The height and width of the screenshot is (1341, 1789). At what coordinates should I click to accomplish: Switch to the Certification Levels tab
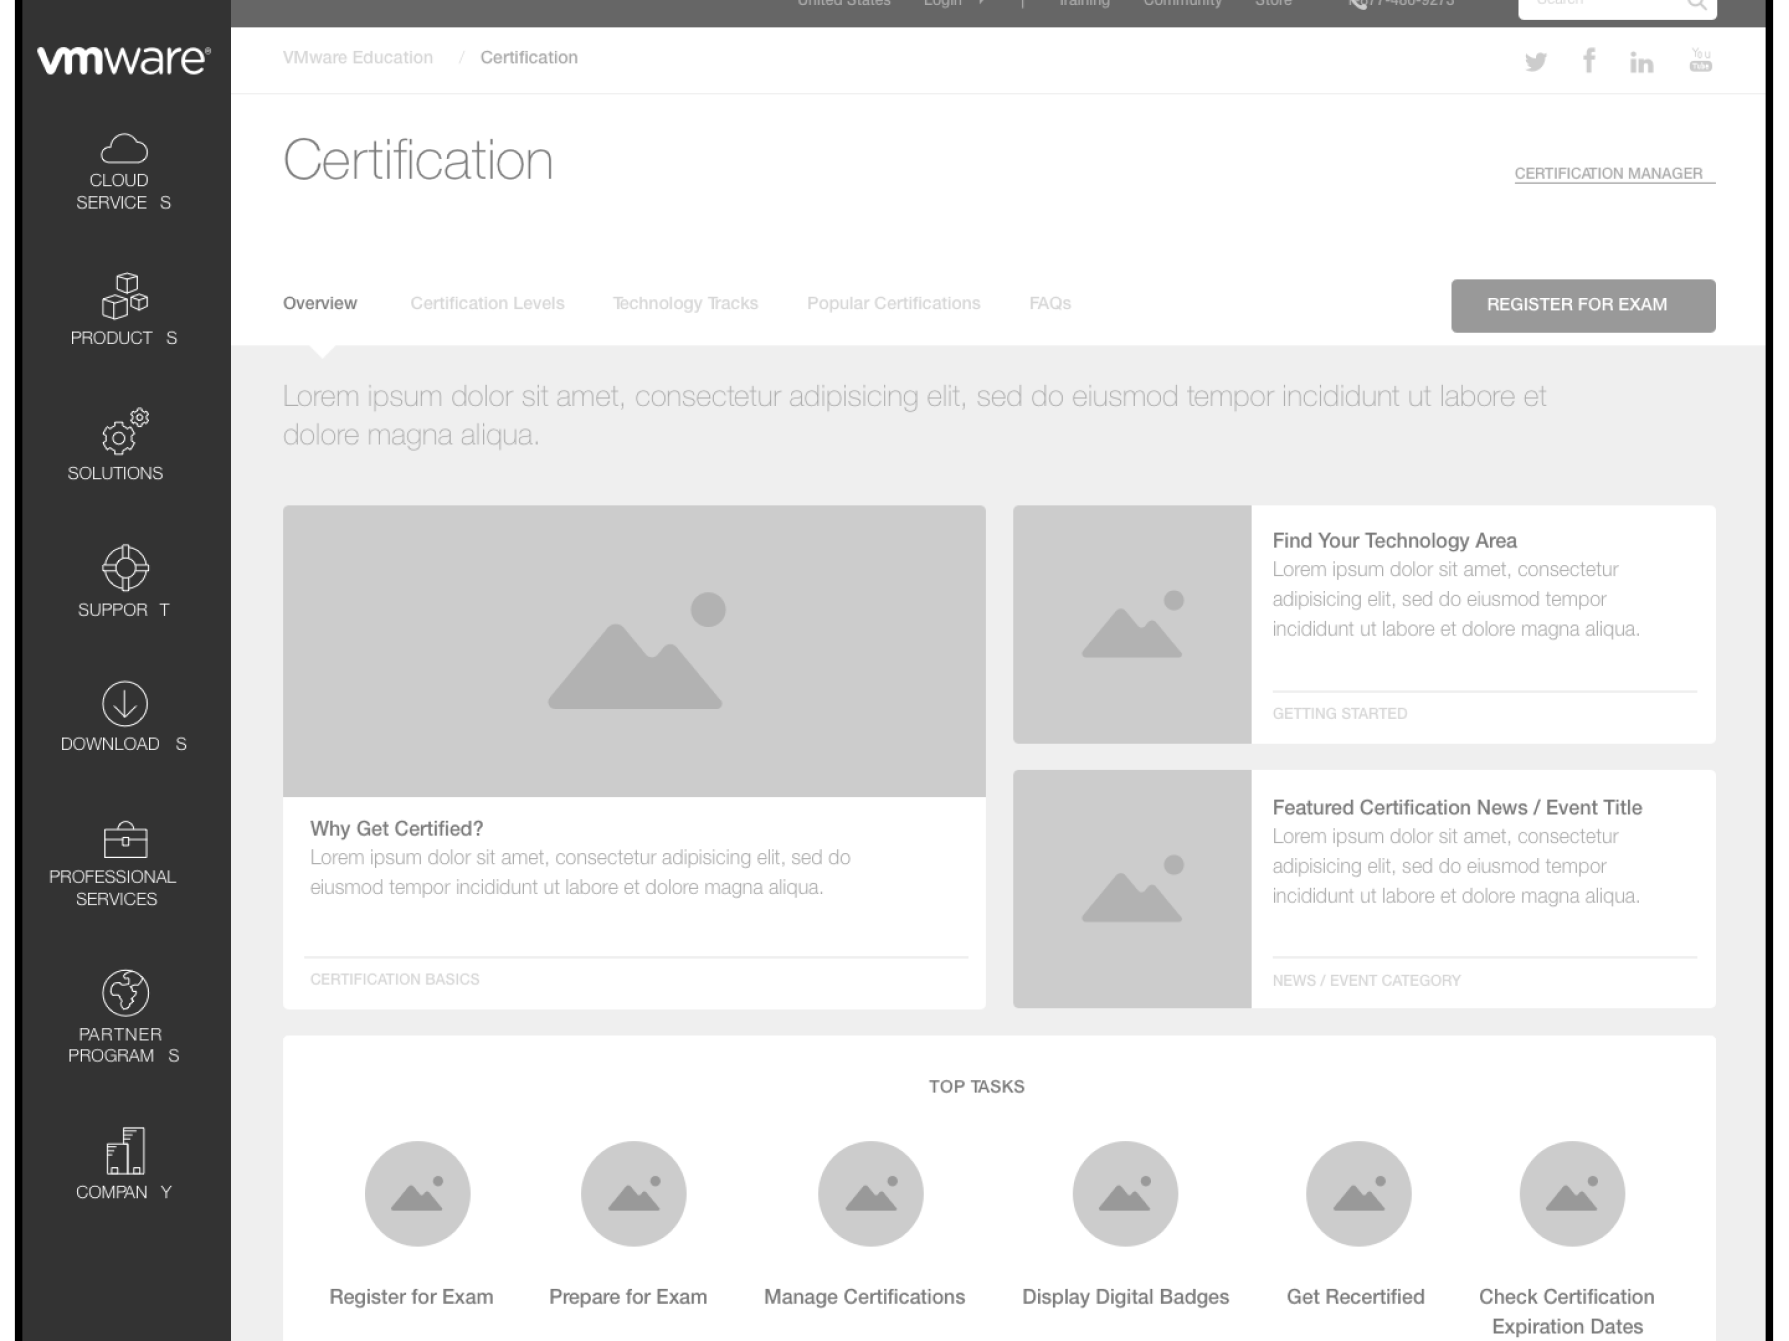click(x=487, y=303)
